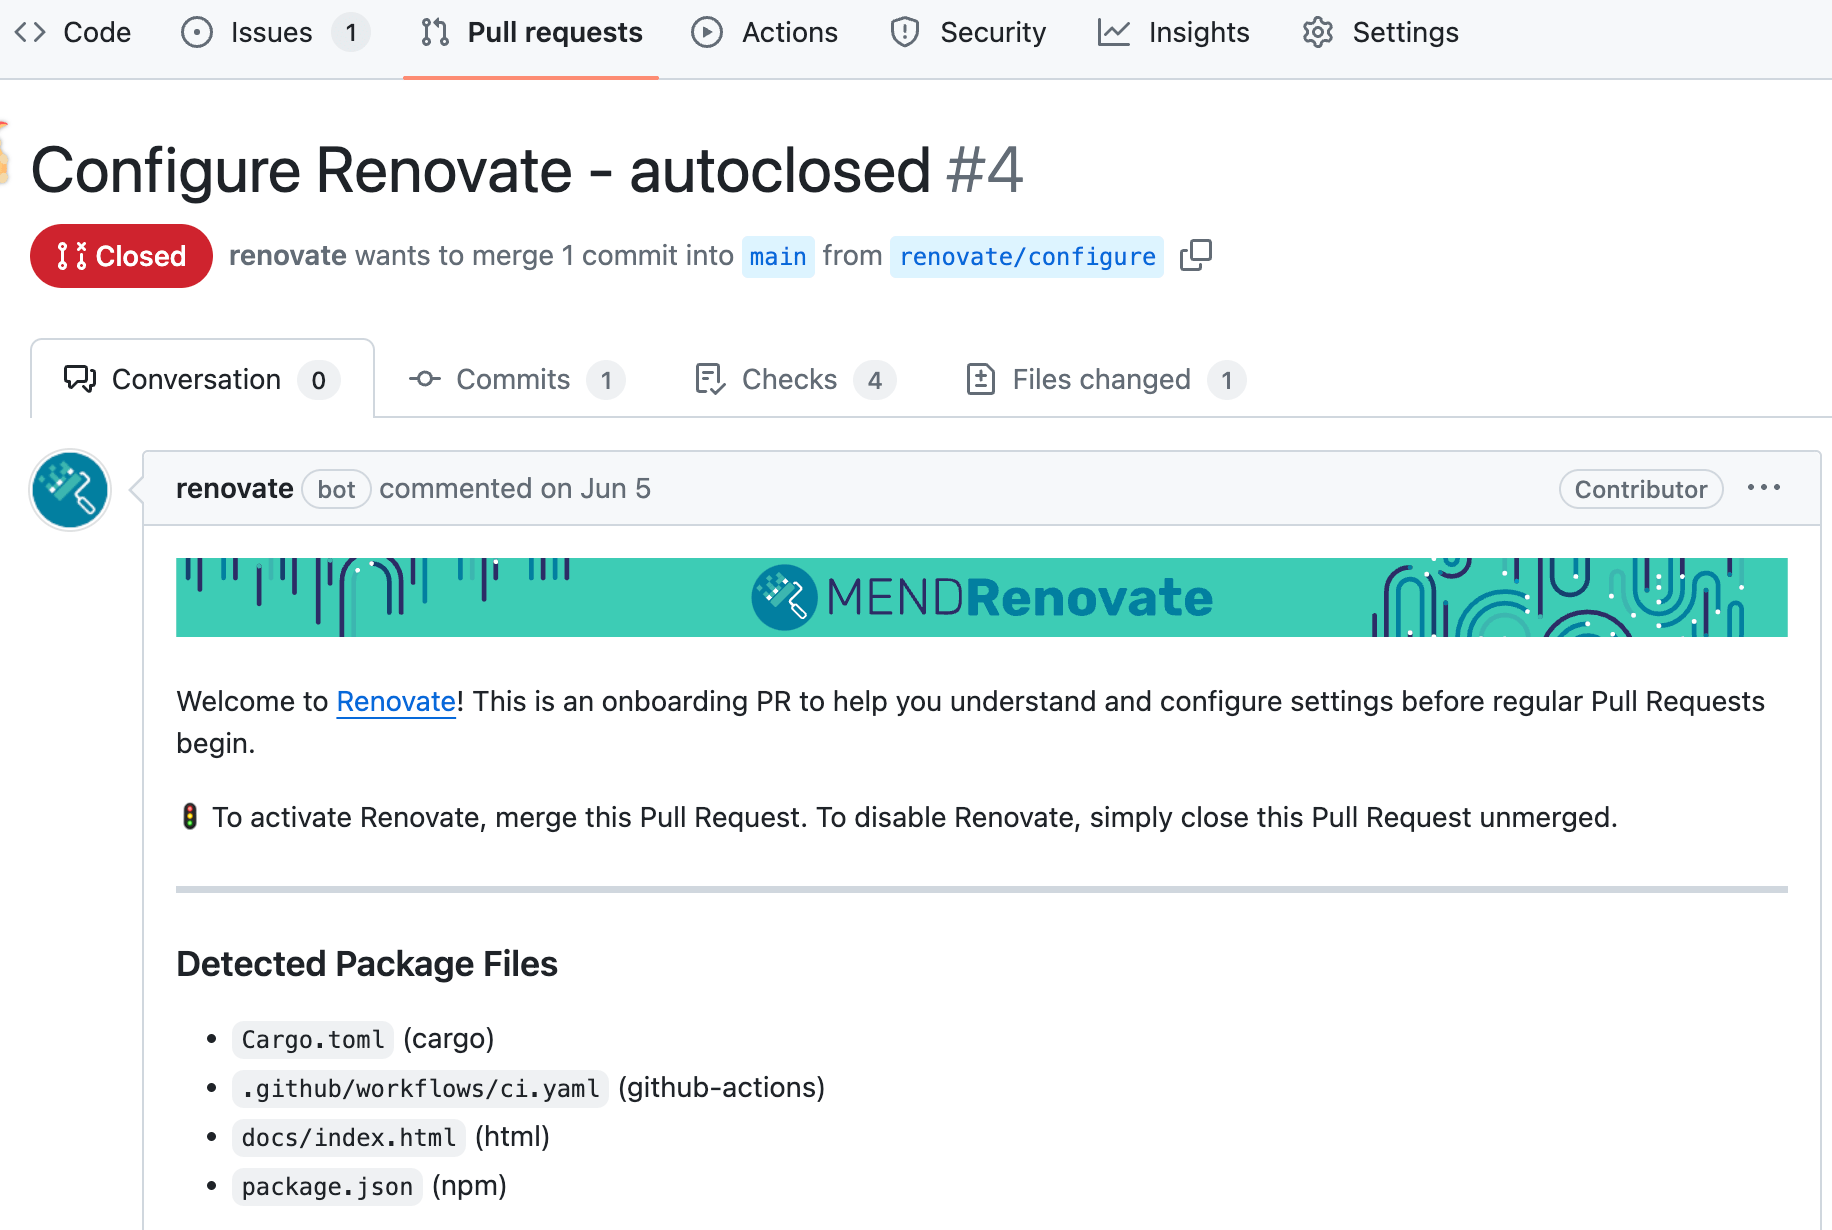The height and width of the screenshot is (1230, 1832).
Task: Switch to the Conversation tab
Action: click(x=202, y=379)
